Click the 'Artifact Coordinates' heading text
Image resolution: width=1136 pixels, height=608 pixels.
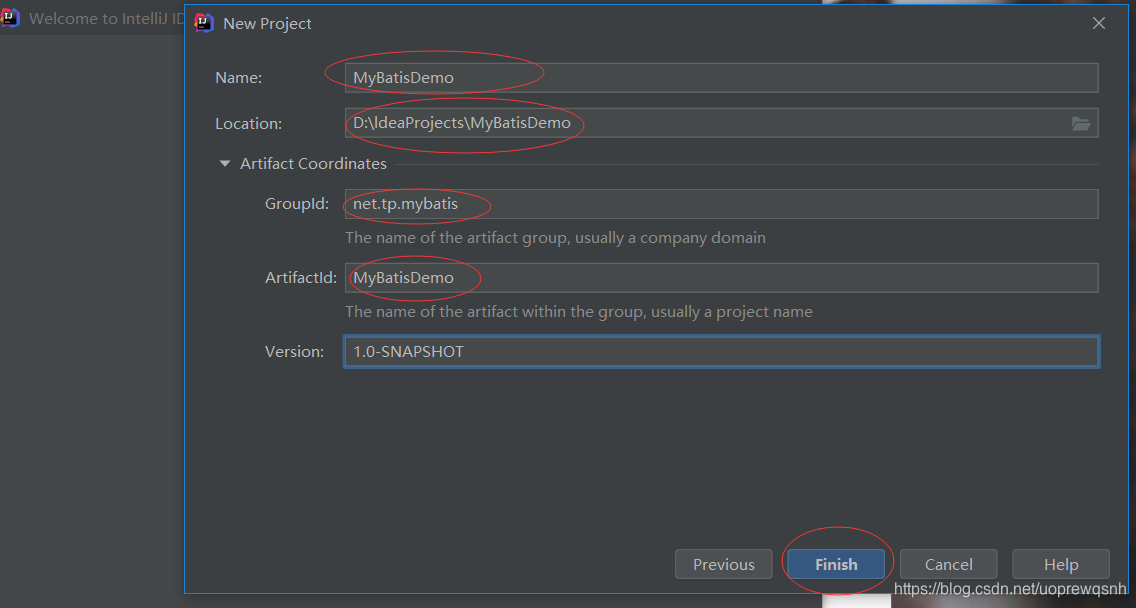tap(313, 164)
